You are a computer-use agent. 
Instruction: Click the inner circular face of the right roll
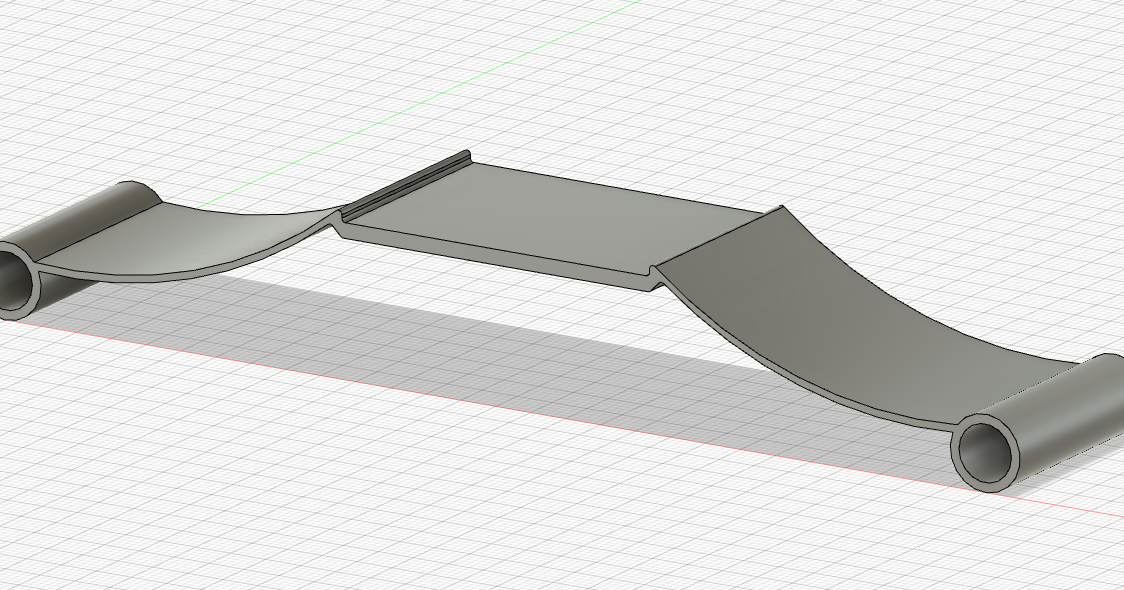[x=985, y=452]
